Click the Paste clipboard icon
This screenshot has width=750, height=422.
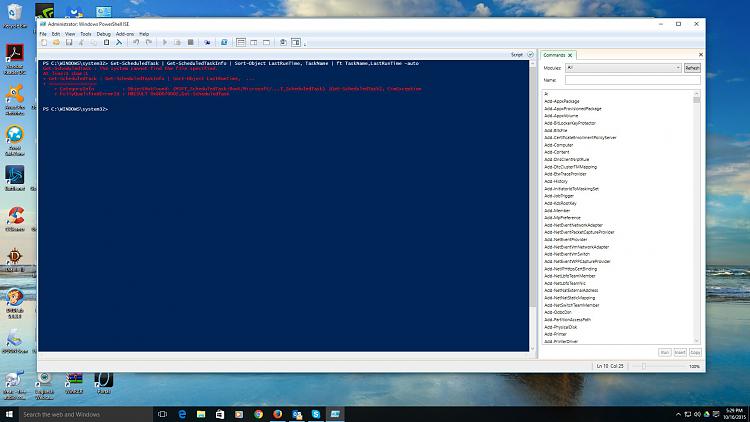click(x=106, y=43)
